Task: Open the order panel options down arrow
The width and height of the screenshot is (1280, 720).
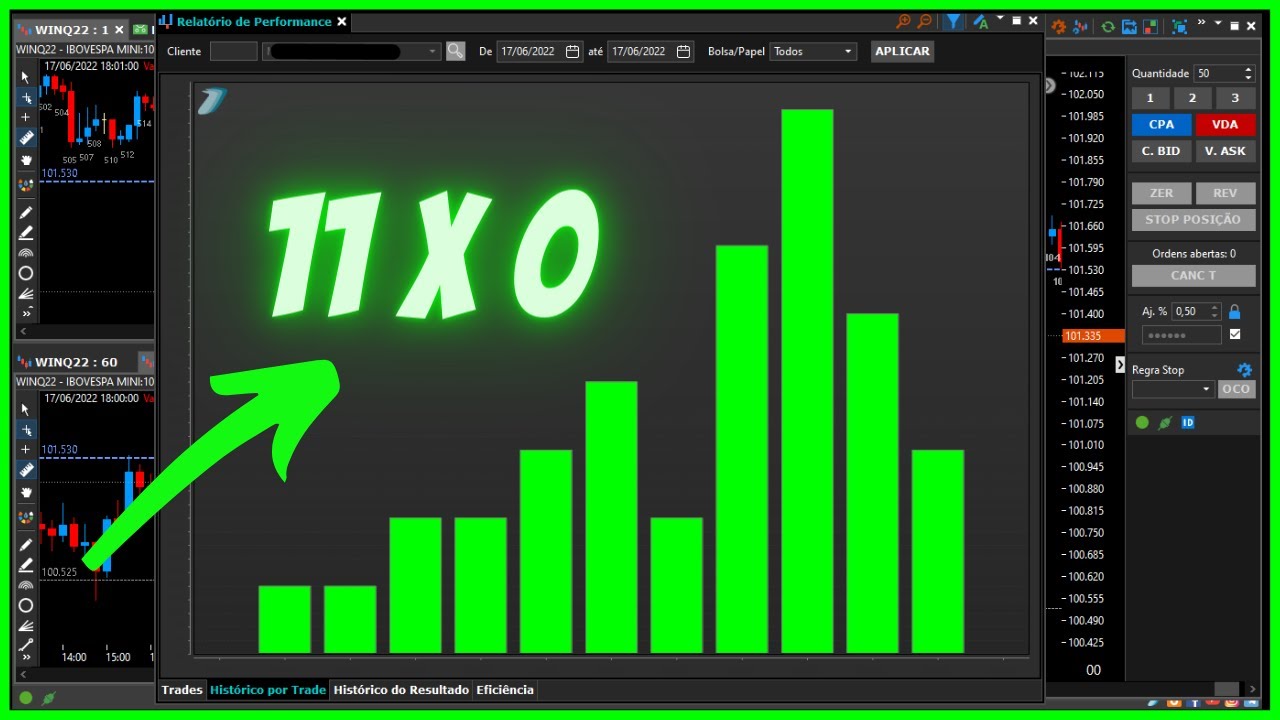Action: click(1217, 24)
